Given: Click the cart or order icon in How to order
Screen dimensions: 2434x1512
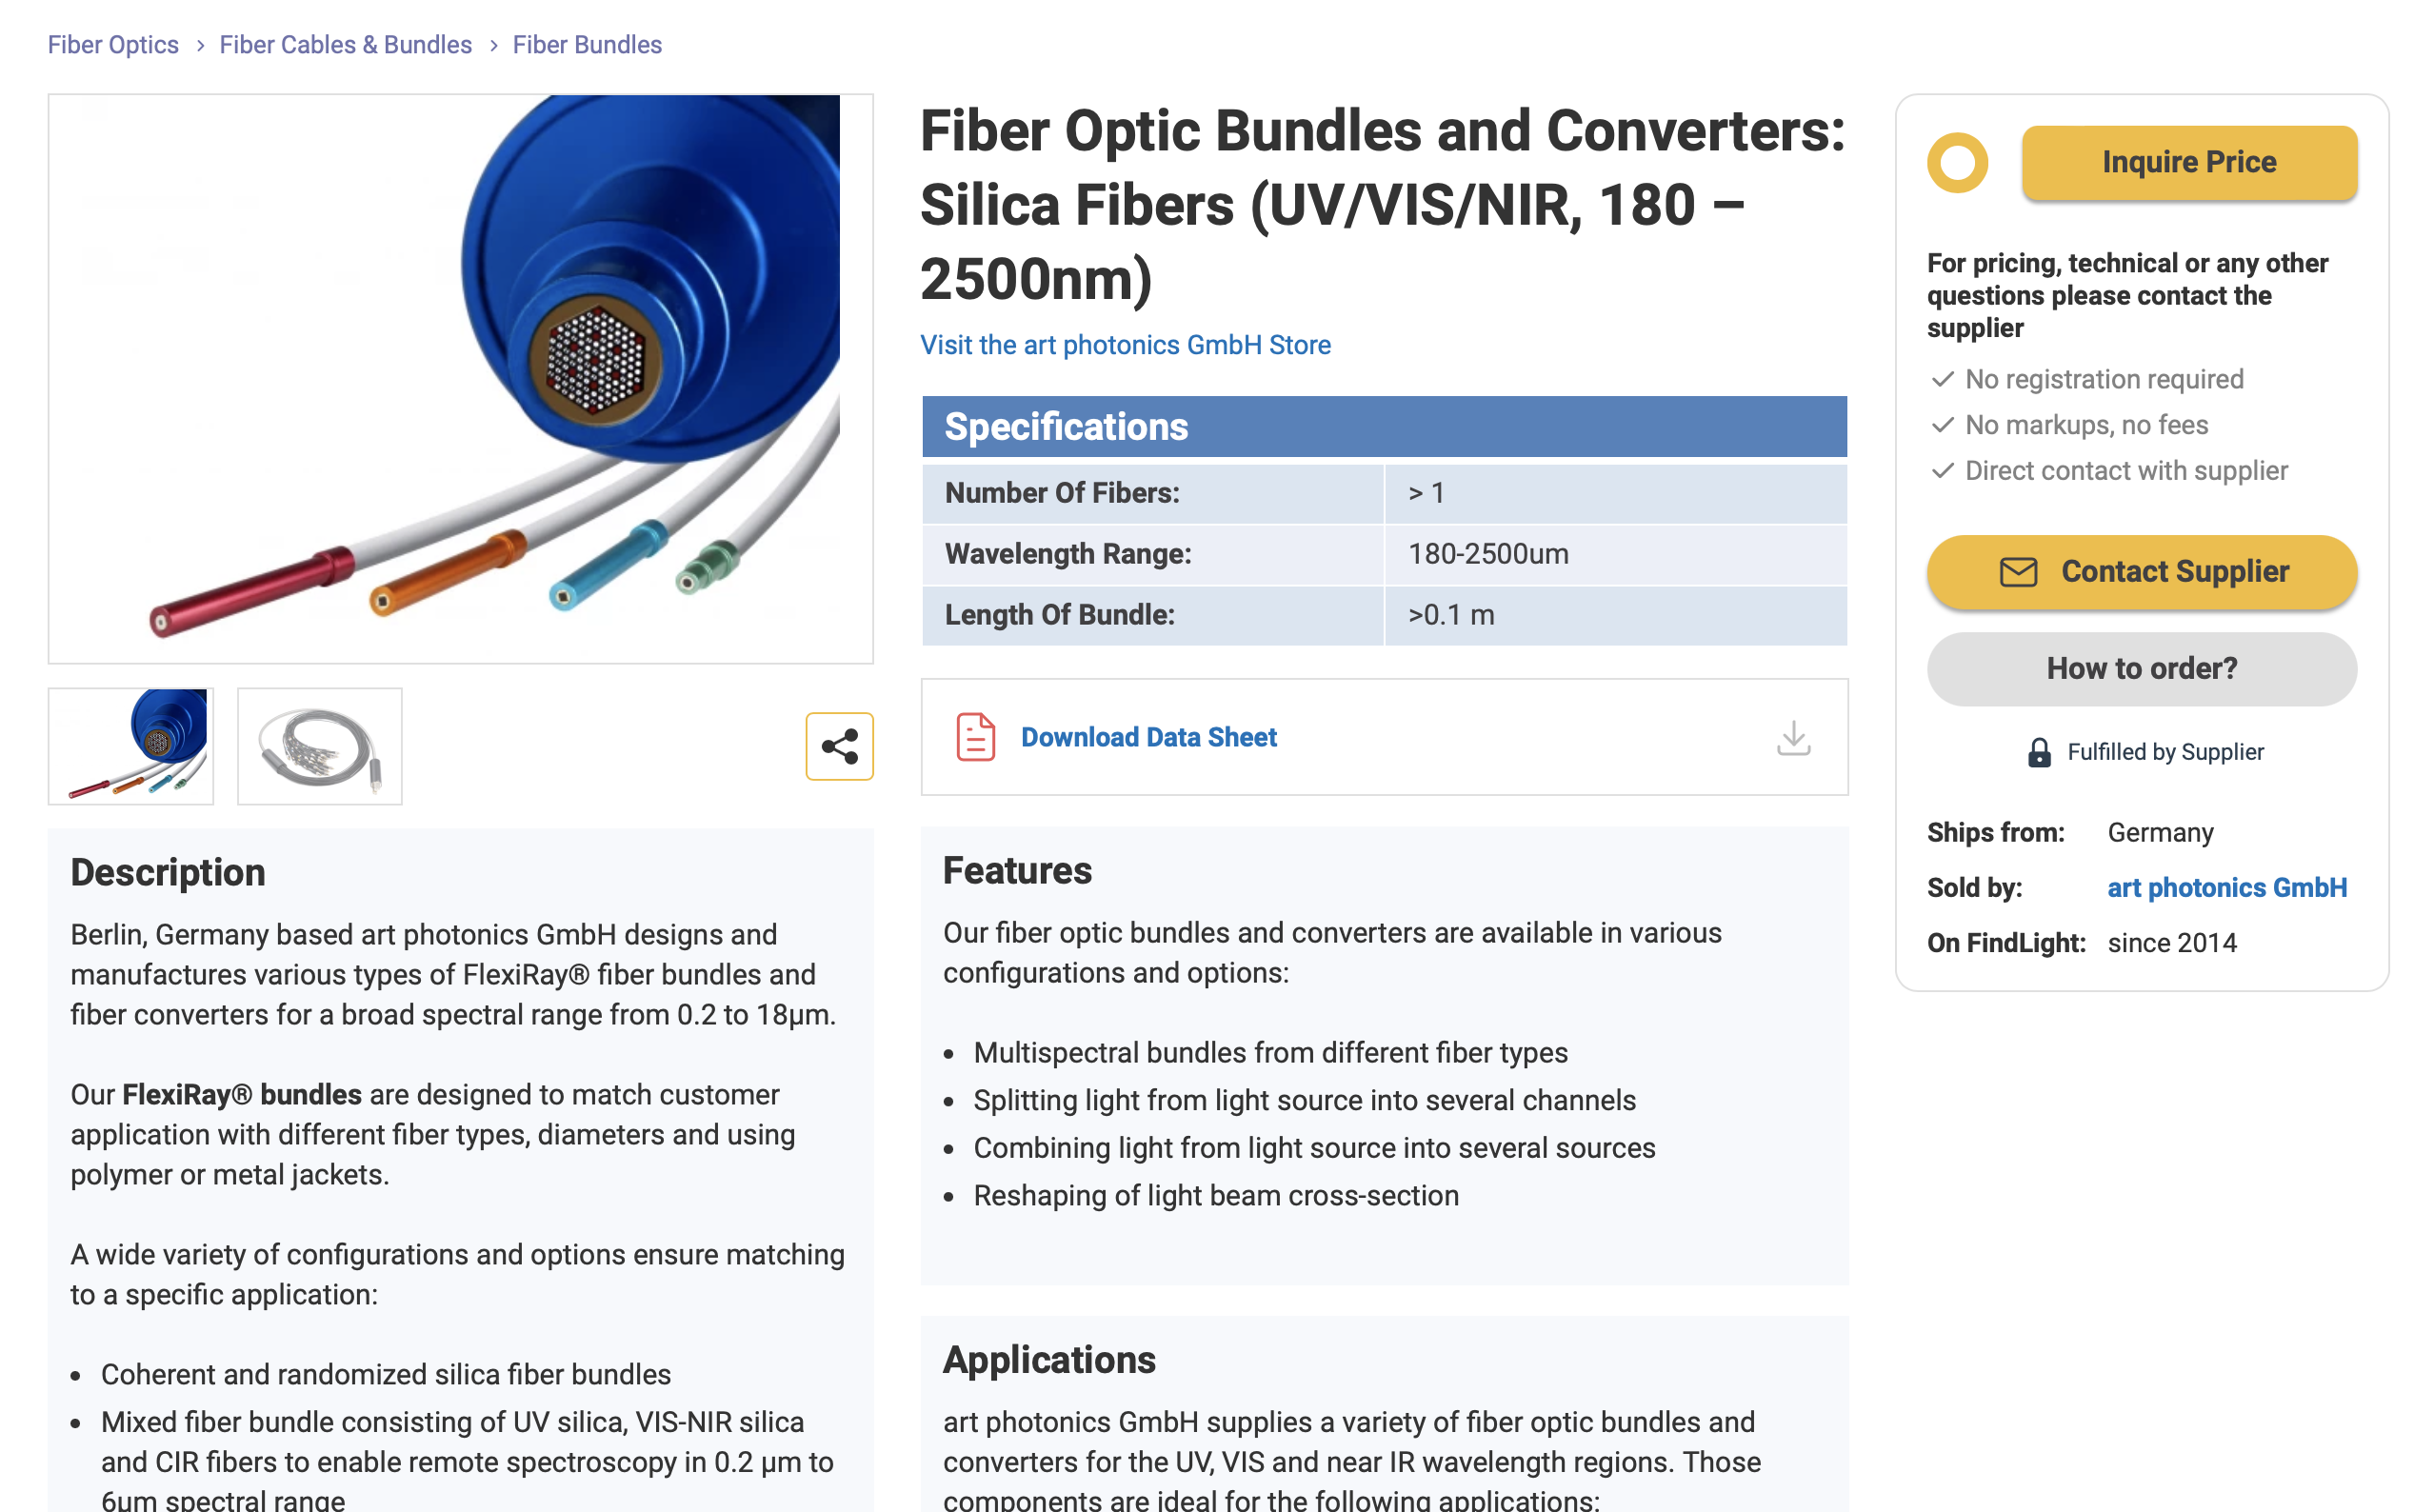Looking at the screenshot, I should click(2142, 669).
